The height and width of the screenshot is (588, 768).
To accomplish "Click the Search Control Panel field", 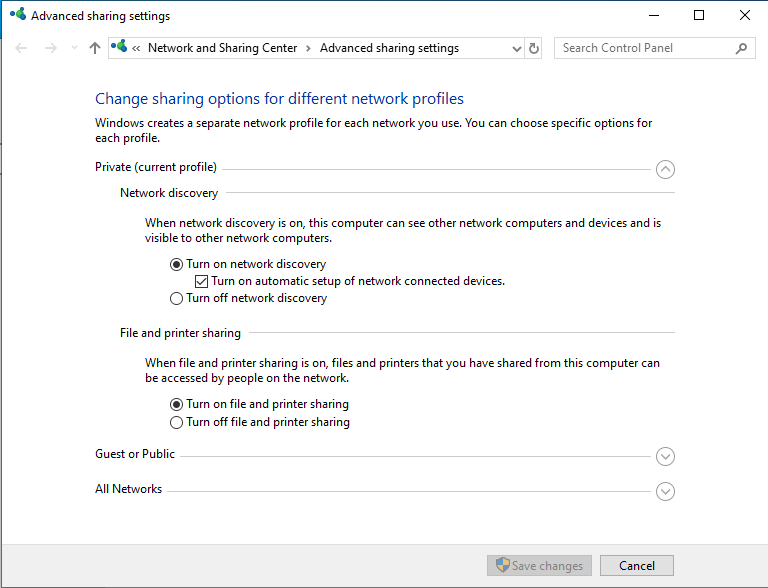I will click(654, 48).
